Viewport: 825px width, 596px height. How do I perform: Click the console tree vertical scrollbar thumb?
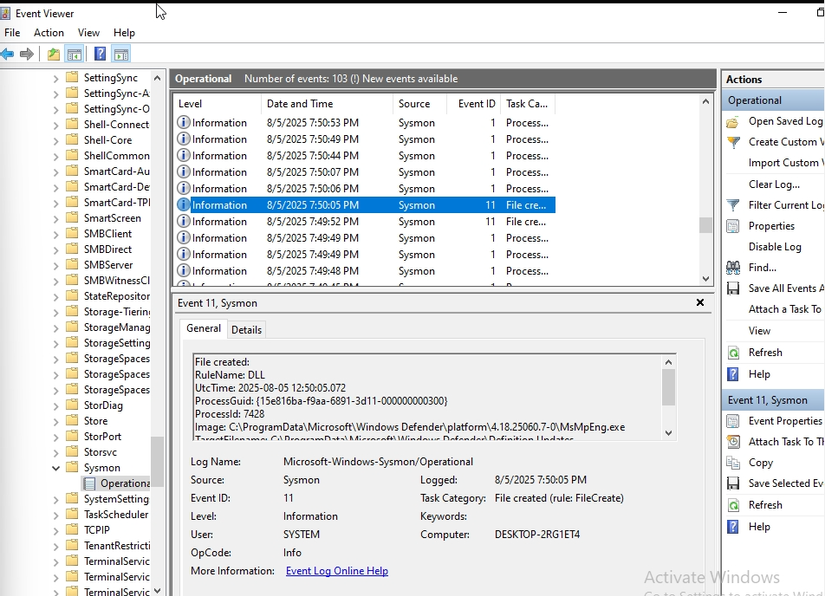157,461
